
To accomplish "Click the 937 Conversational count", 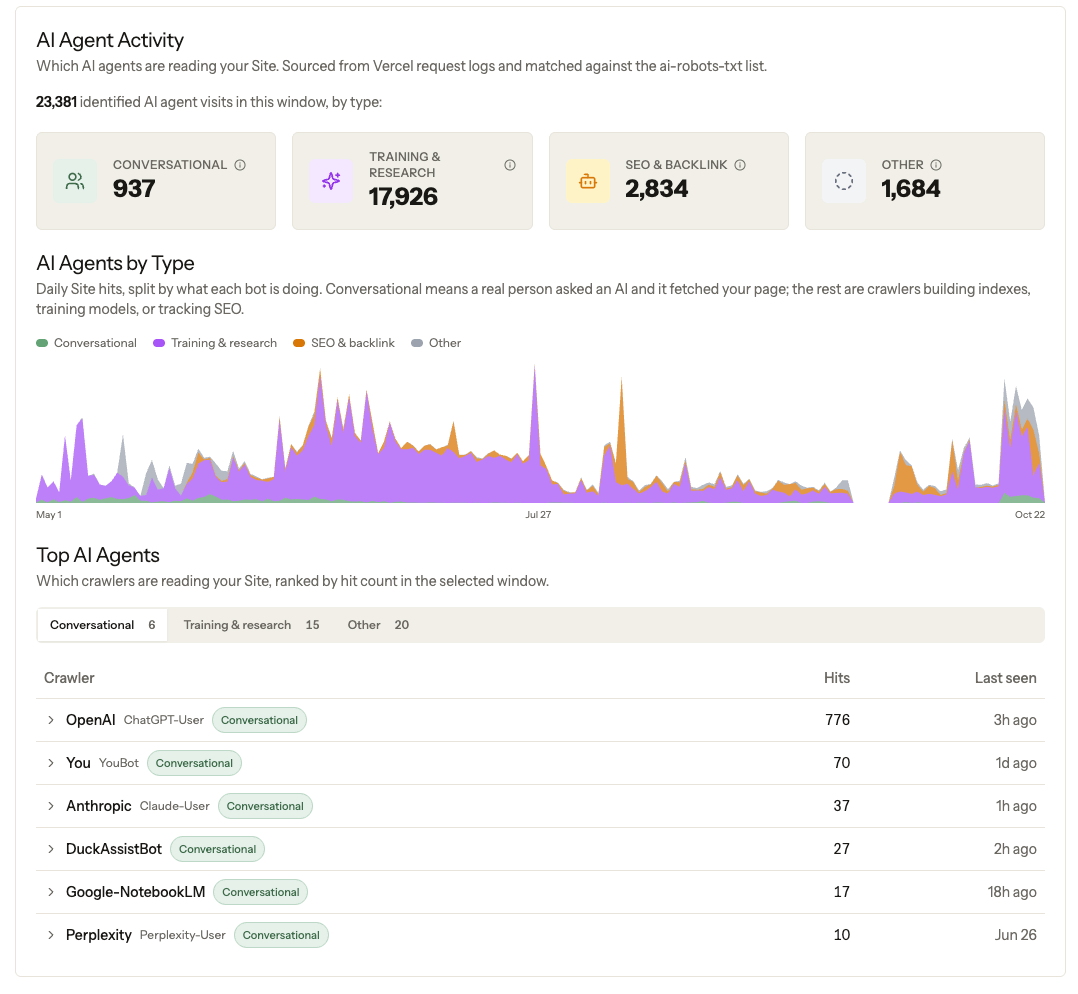I will coord(134,188).
